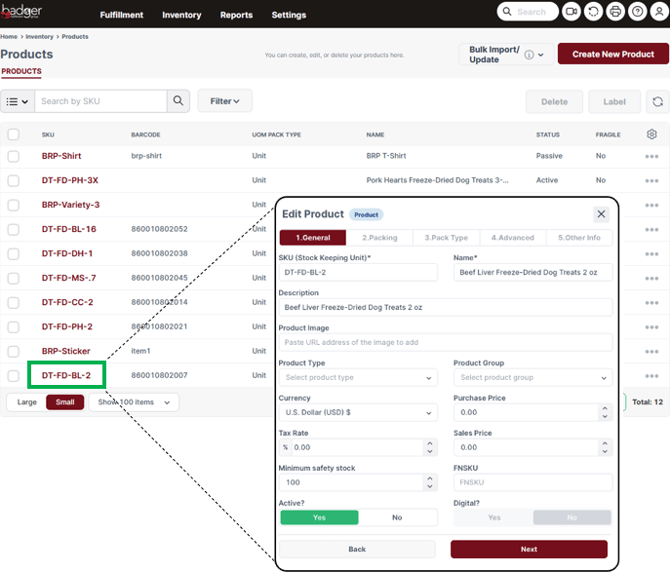Close the Edit Product dialog

click(601, 214)
